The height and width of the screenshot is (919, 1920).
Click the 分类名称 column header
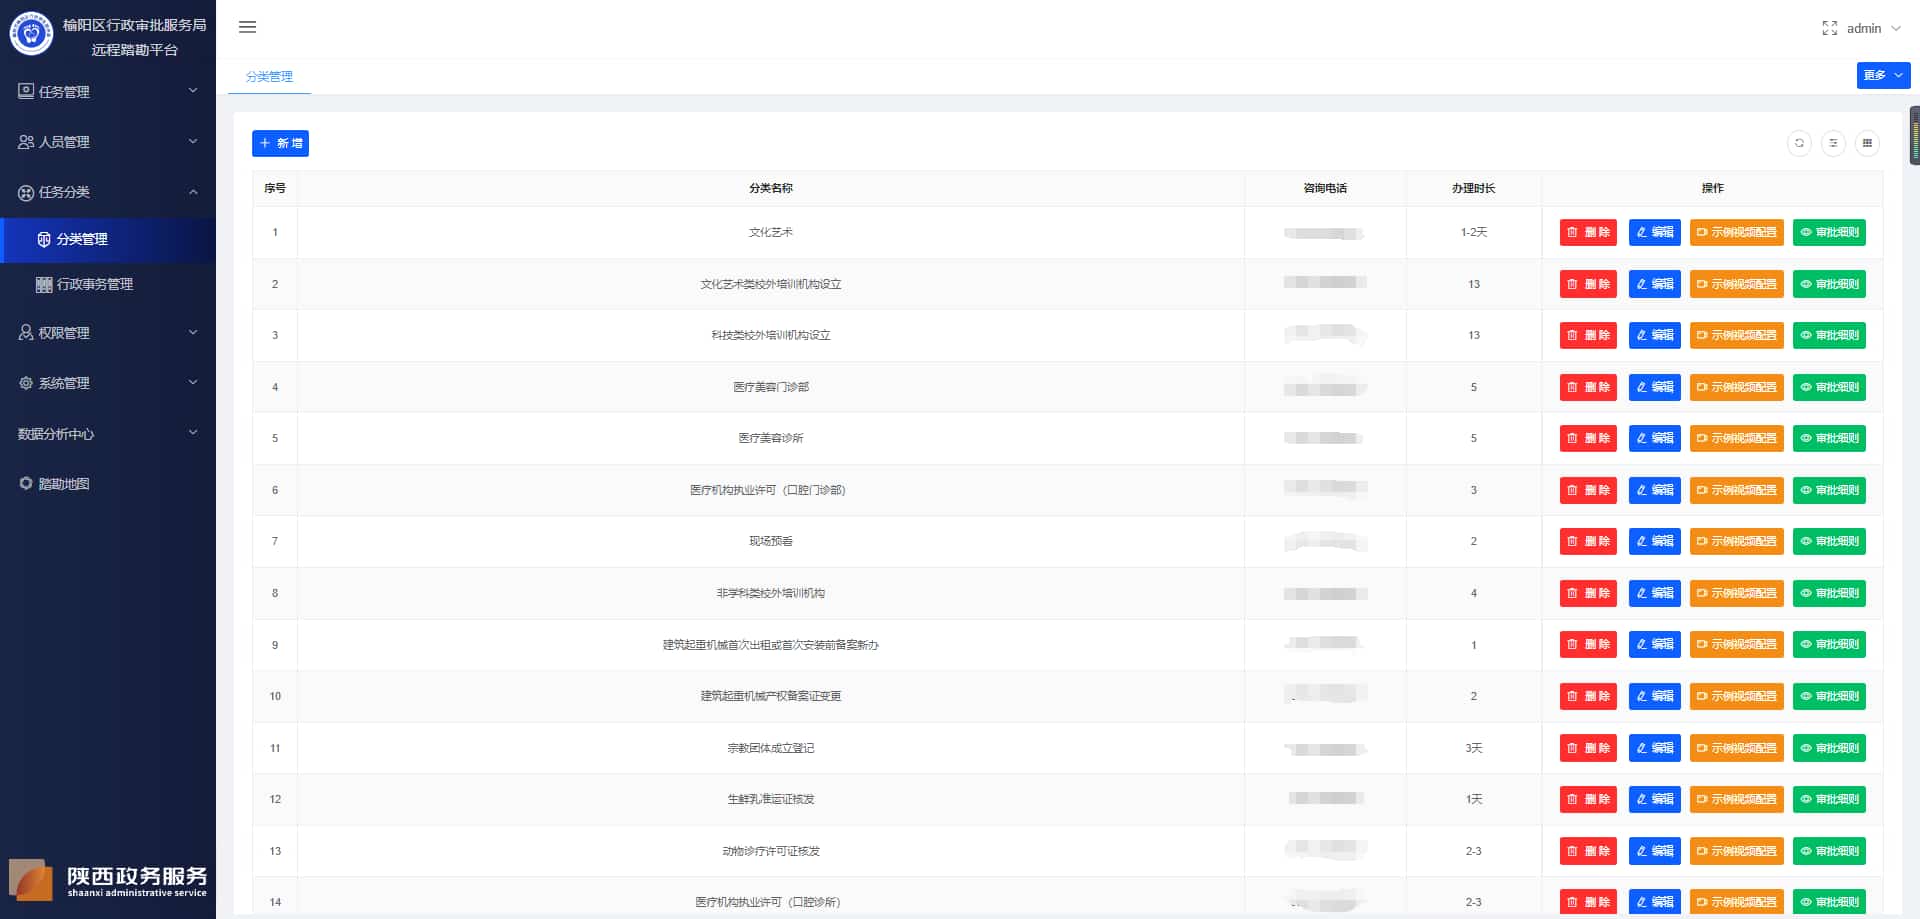[x=770, y=188]
